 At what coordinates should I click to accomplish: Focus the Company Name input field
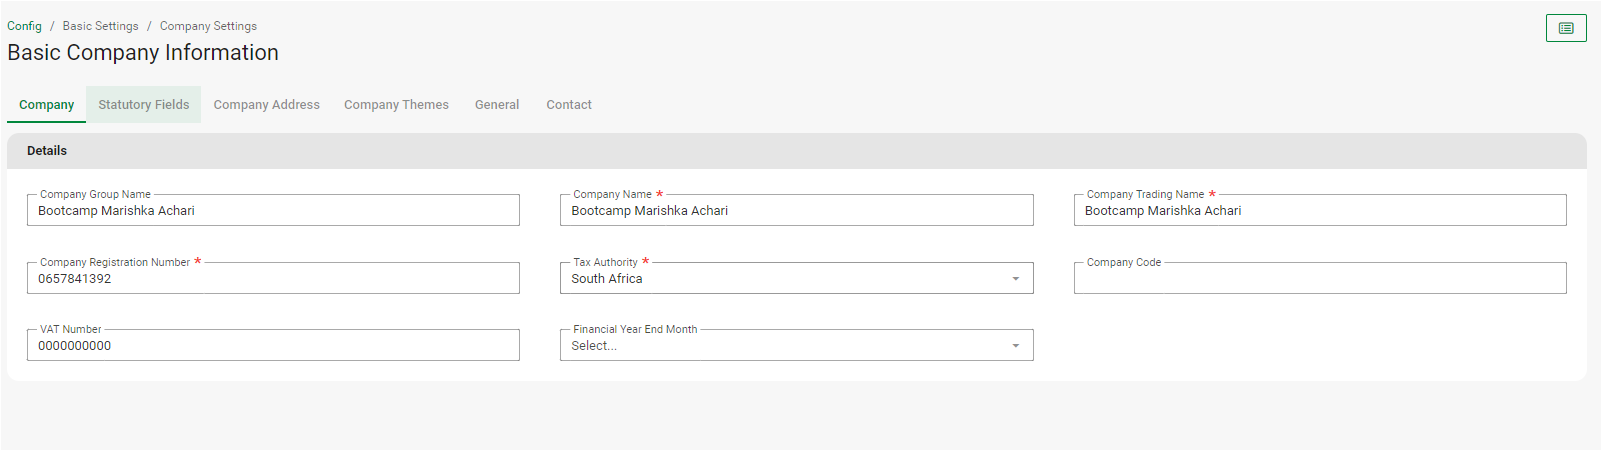point(795,211)
